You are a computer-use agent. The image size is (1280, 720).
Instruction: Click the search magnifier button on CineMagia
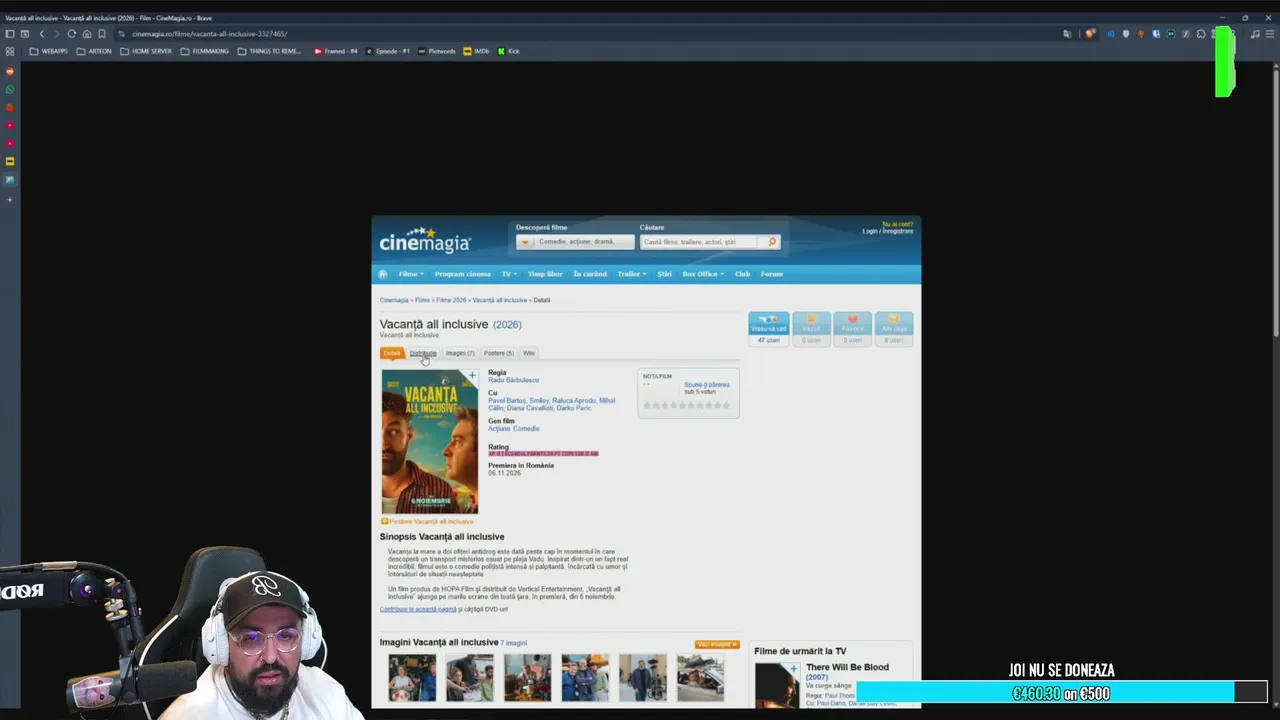coord(772,242)
